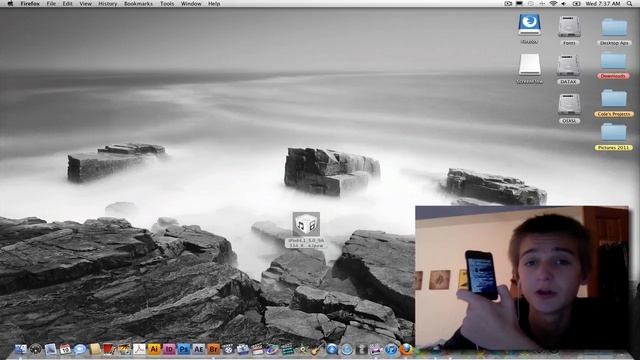Open iChat speech bubble in dock
Screen dimensions: 640x360
(x=80, y=349)
